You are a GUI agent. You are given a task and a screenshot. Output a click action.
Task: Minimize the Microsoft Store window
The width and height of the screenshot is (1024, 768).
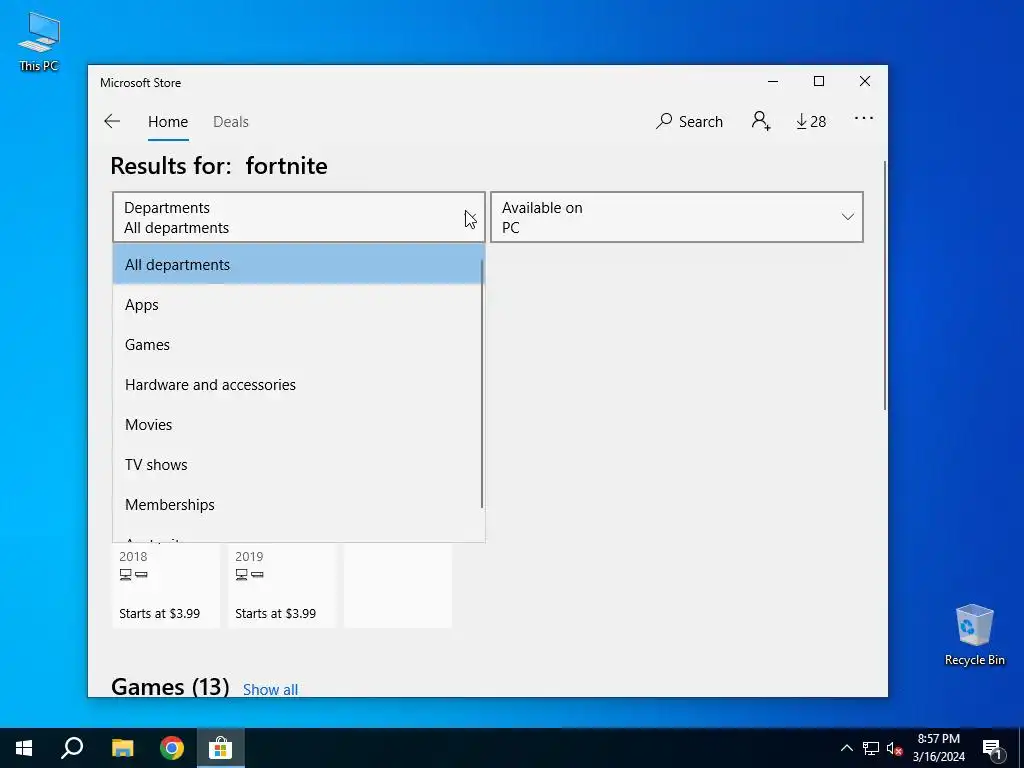pyautogui.click(x=773, y=82)
